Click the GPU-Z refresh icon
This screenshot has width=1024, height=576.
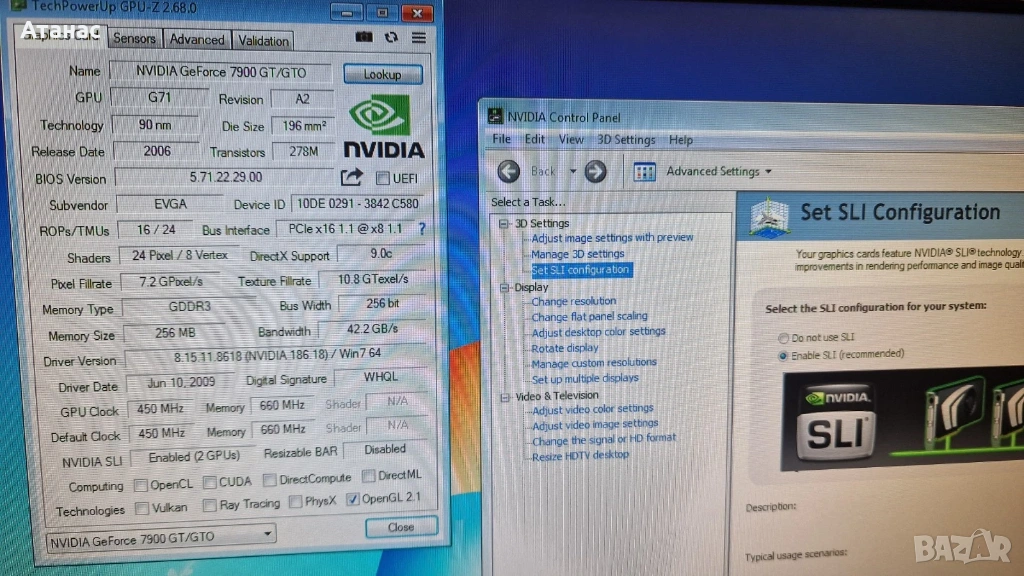pyautogui.click(x=391, y=37)
